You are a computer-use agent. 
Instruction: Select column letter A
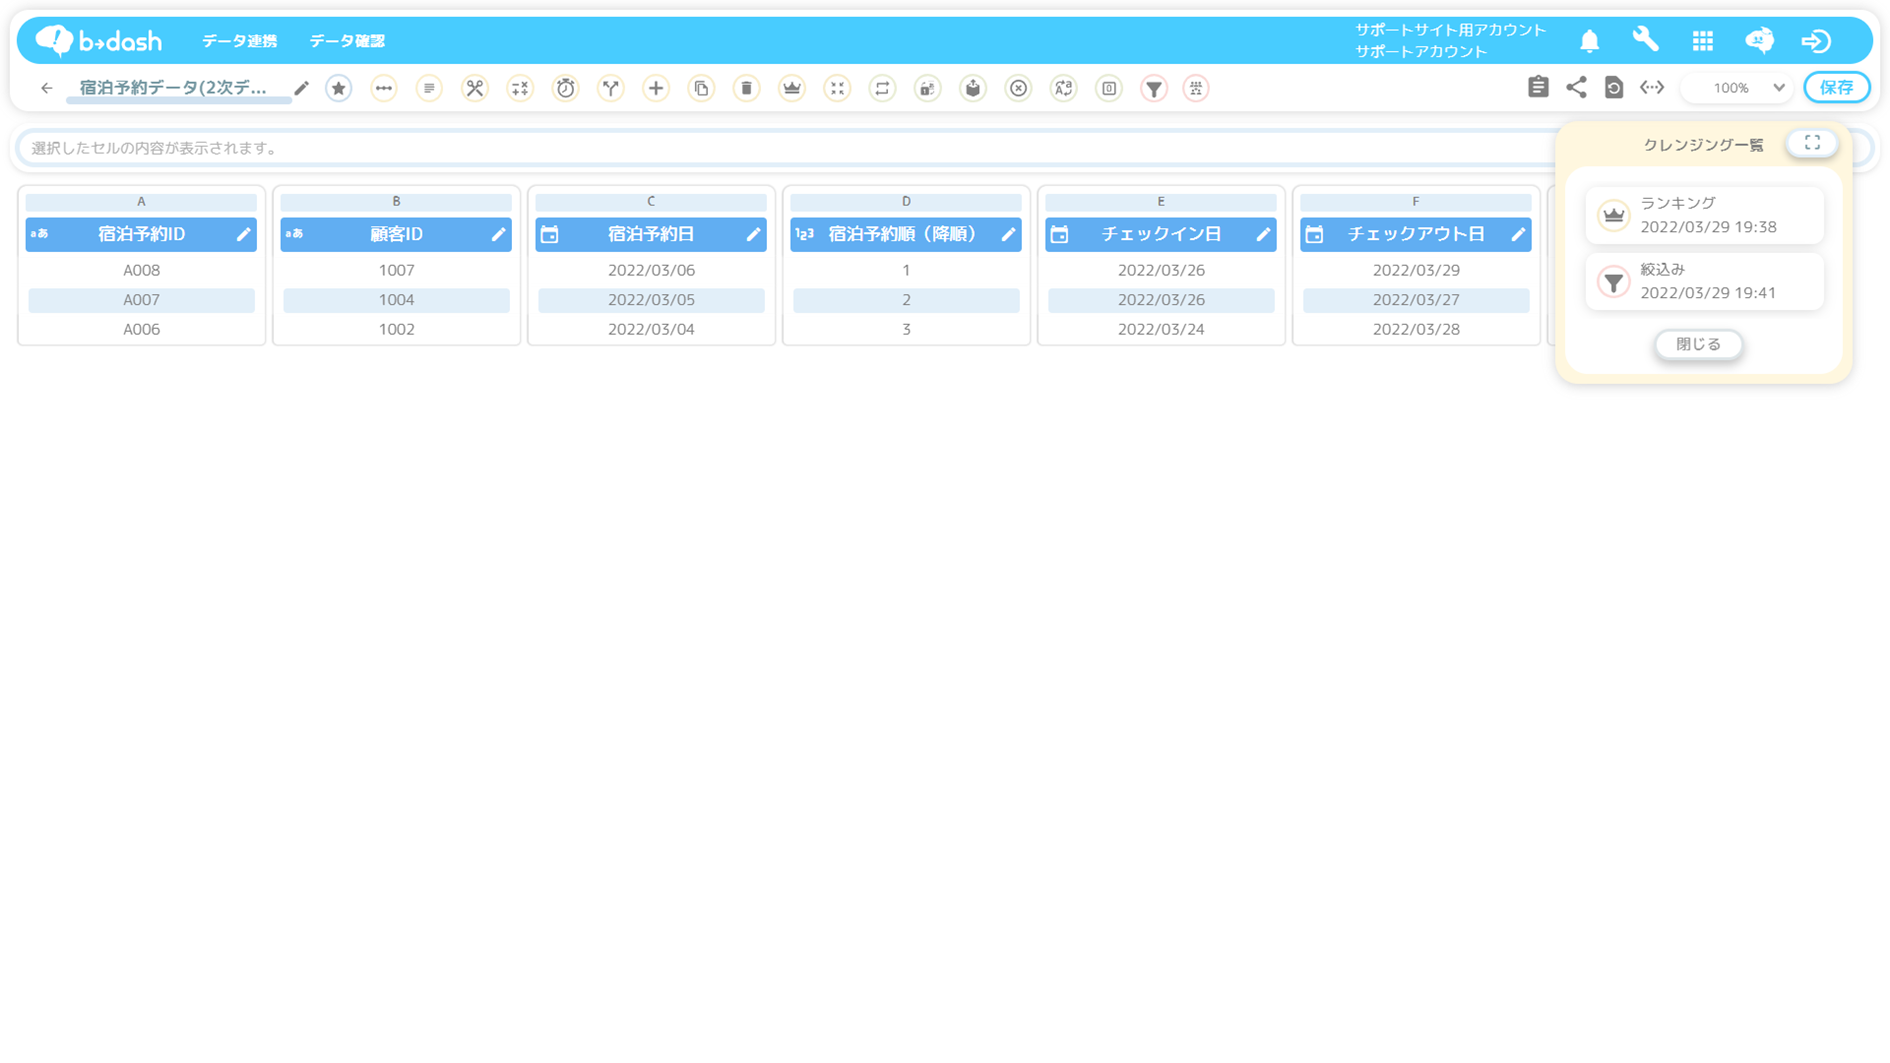(141, 202)
